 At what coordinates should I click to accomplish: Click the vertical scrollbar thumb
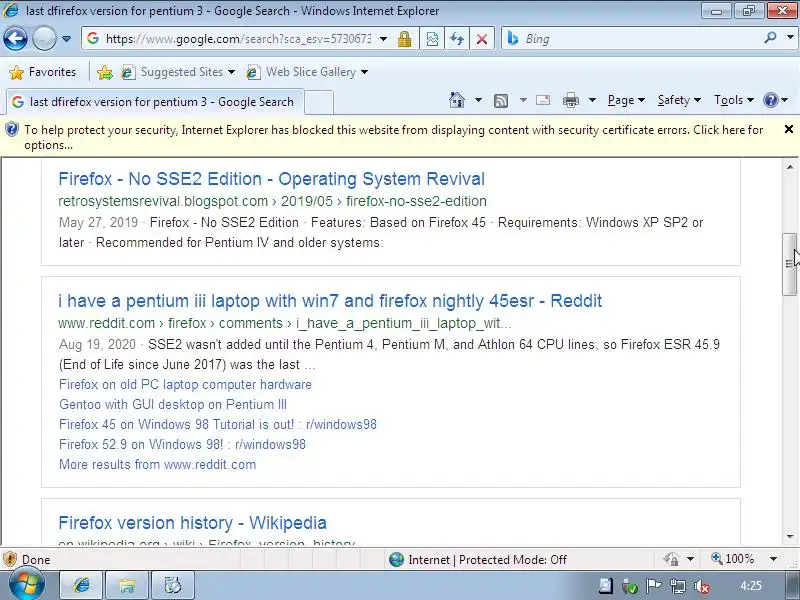click(x=790, y=264)
